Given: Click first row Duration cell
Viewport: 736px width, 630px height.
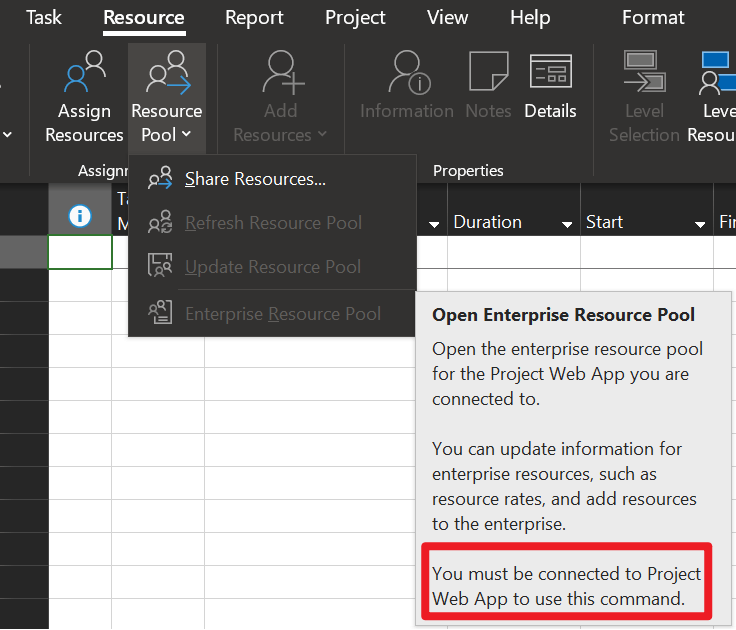Looking at the screenshot, I should point(514,252).
